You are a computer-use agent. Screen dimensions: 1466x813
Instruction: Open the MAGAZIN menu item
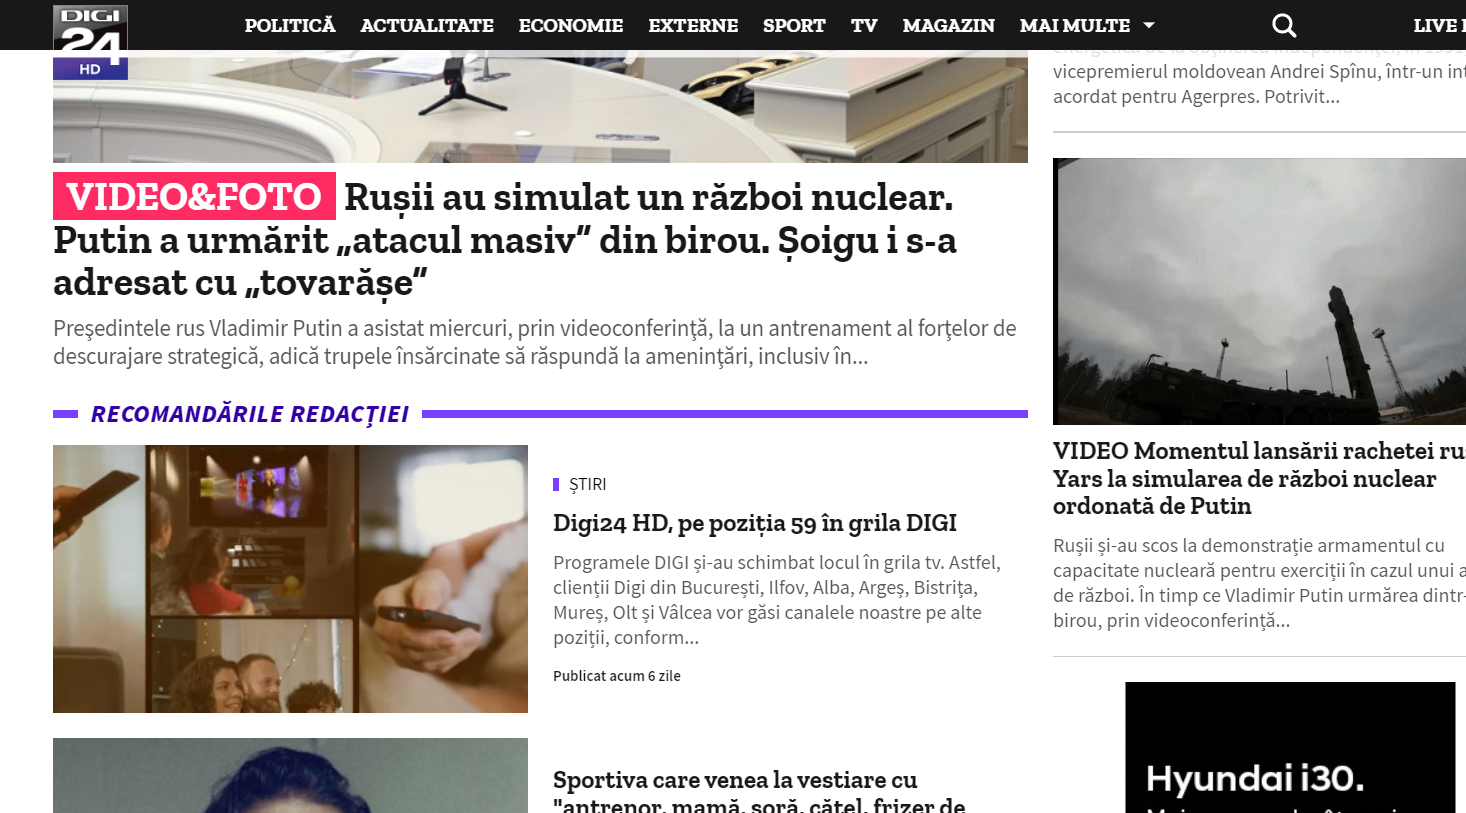[x=949, y=25]
